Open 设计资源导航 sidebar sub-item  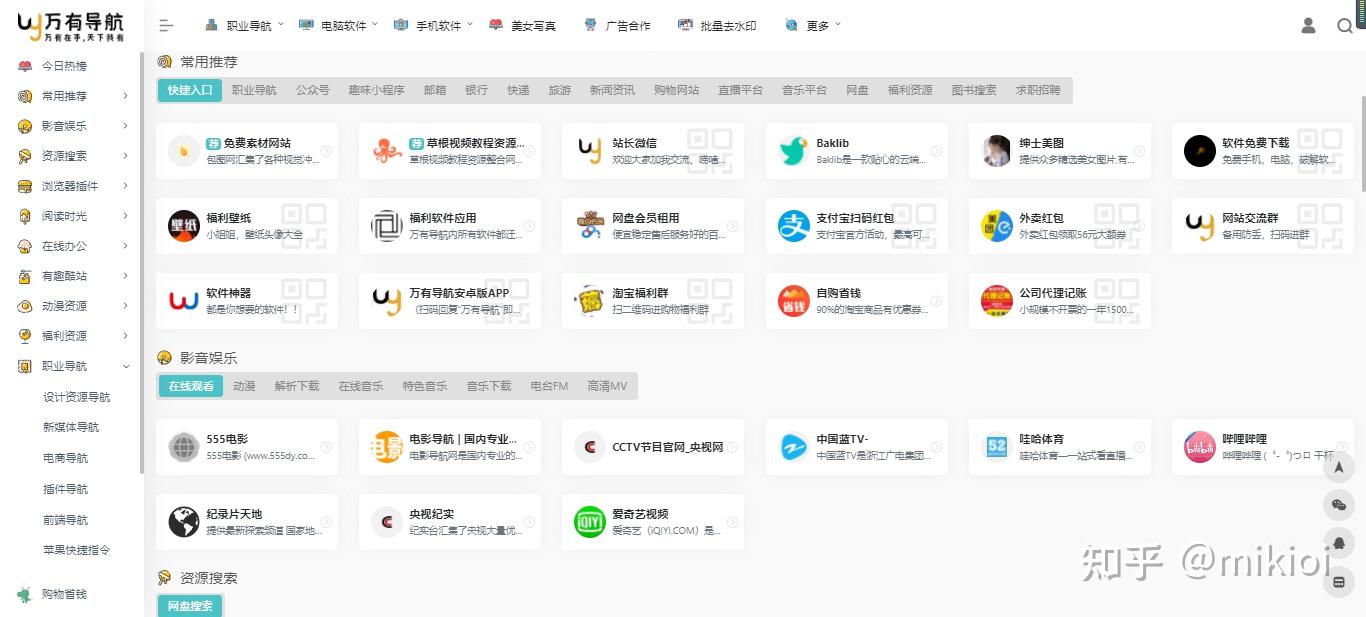pos(77,397)
